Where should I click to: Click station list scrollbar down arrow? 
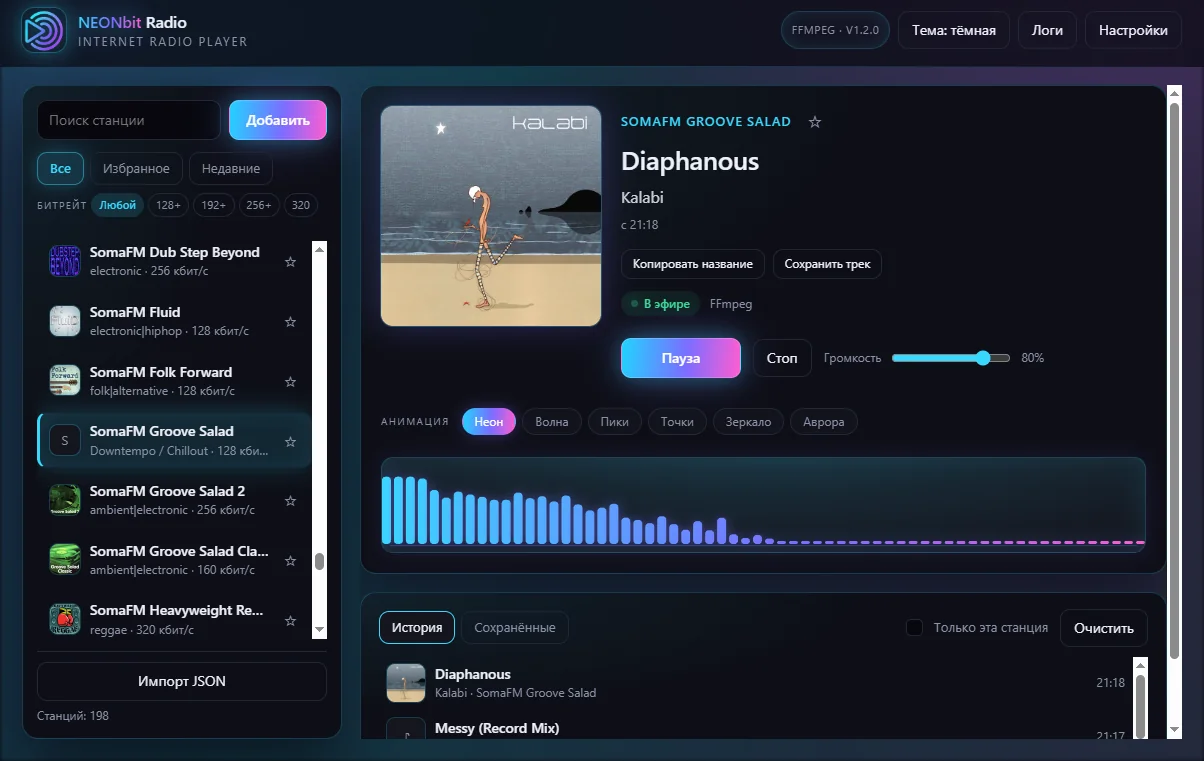(320, 630)
